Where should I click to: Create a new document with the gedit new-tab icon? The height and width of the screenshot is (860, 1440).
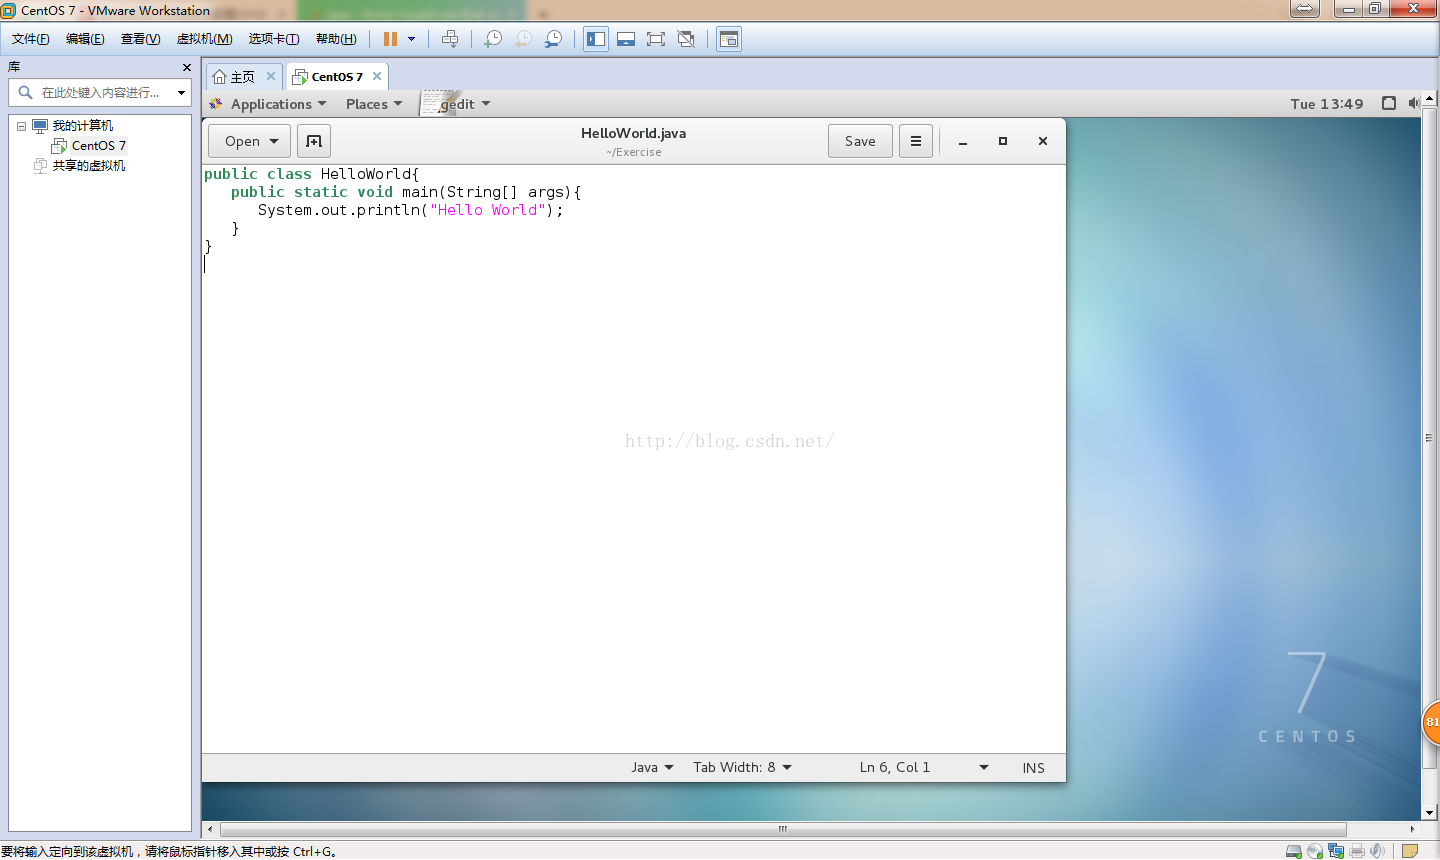pyautogui.click(x=314, y=141)
